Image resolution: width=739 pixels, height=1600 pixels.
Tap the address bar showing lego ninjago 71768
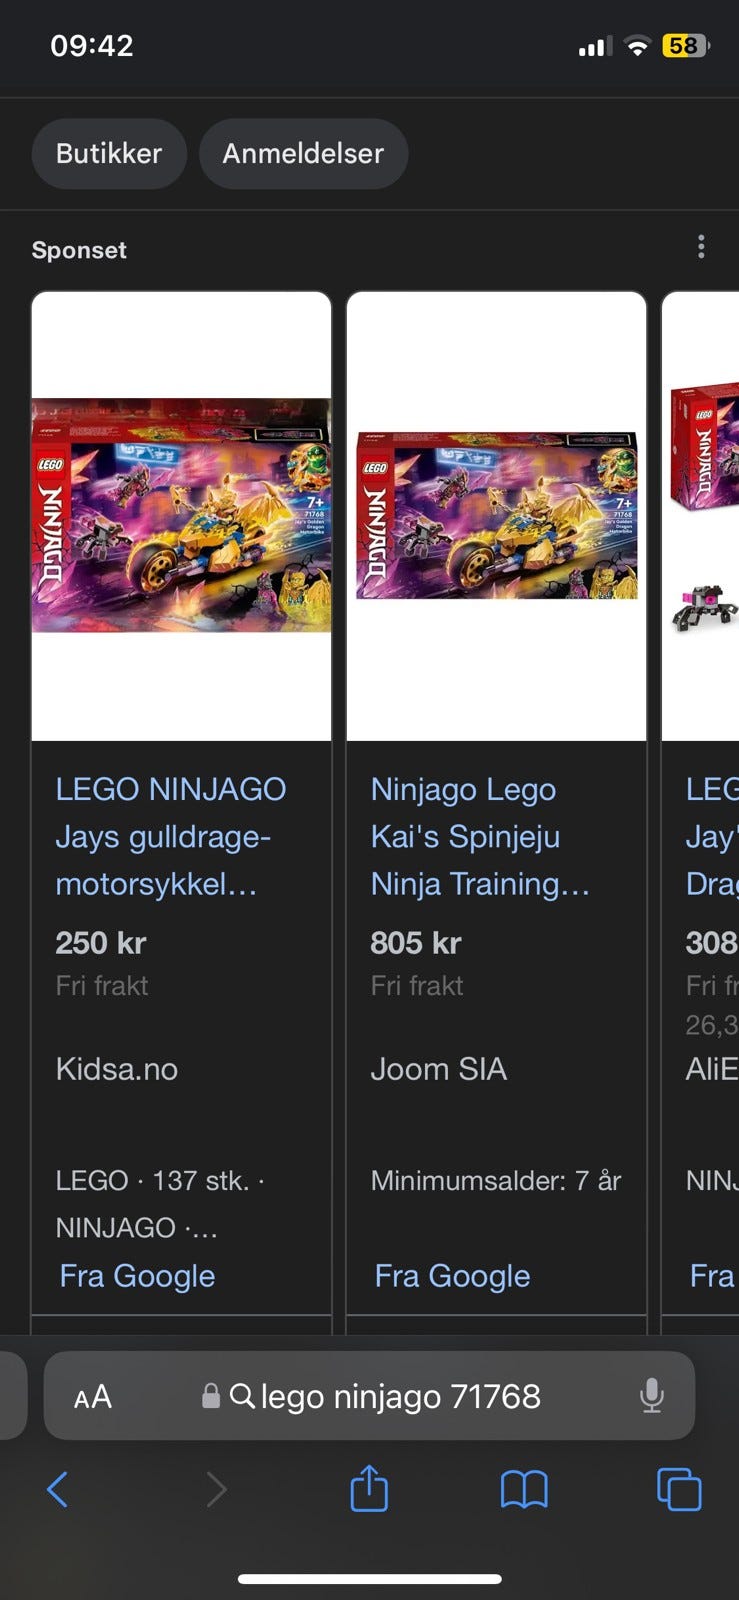pos(369,1396)
